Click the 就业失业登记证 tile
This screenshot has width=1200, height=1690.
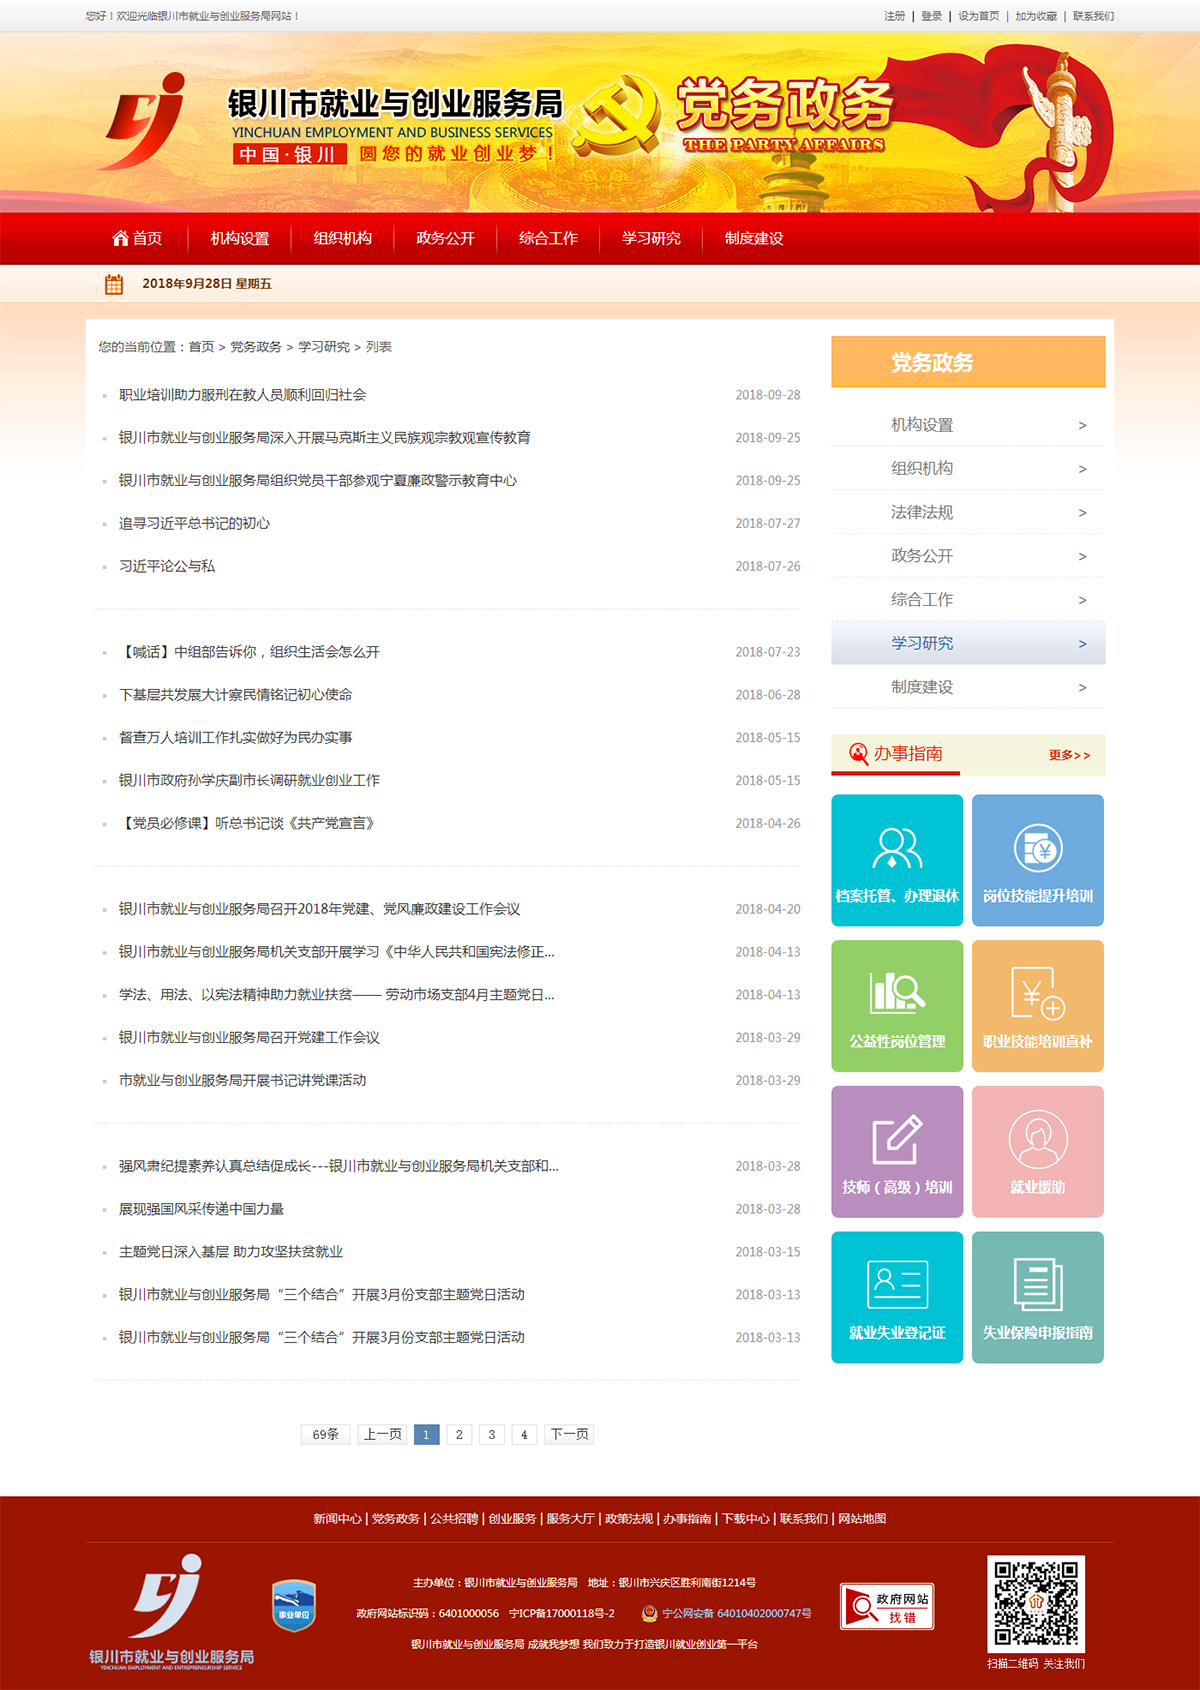[x=897, y=1297]
